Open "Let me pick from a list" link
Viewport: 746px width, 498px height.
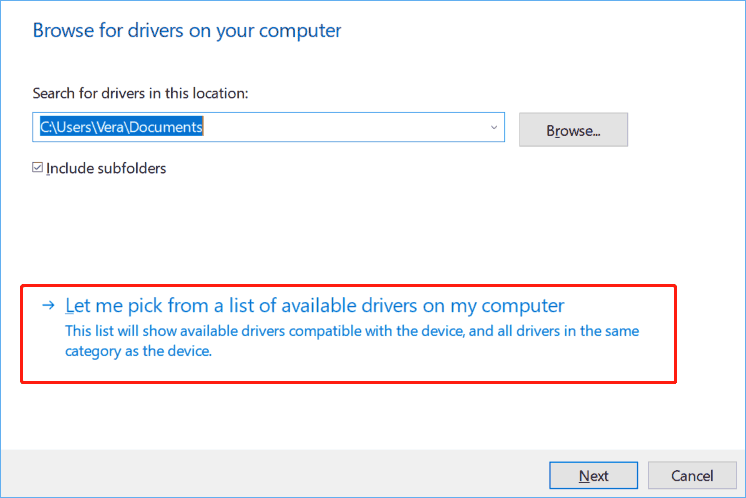tap(314, 306)
